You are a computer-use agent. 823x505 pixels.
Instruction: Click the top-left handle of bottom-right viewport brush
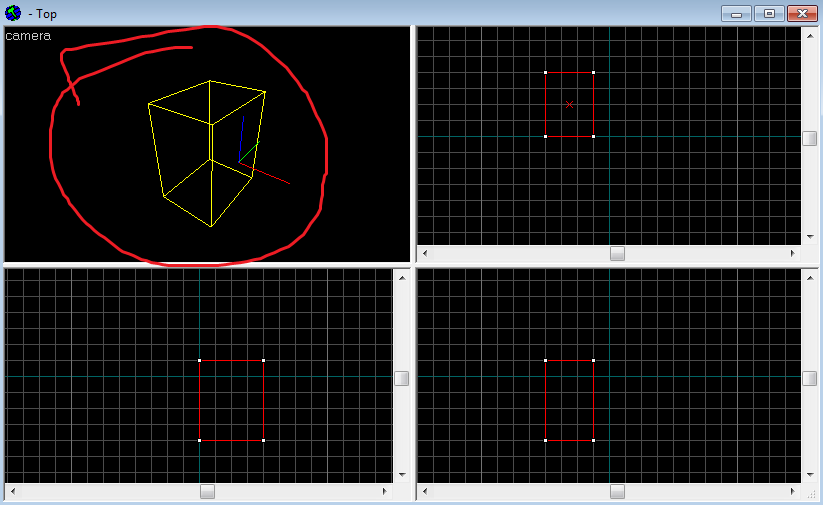pyautogui.click(x=545, y=361)
